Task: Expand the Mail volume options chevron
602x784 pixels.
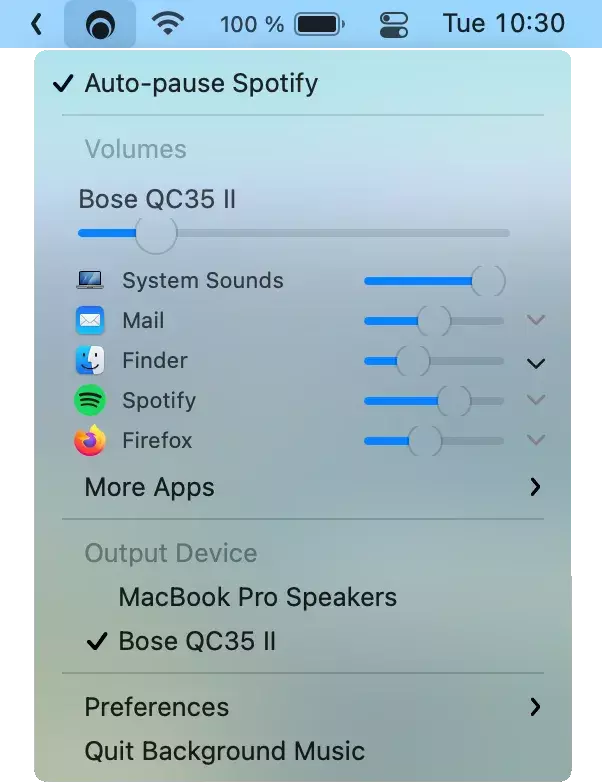Action: click(536, 320)
